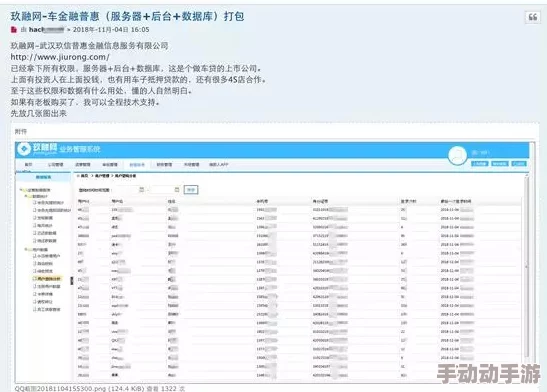Open the calendar icon of the start date
Screen dimensions: 547x392
(142, 189)
